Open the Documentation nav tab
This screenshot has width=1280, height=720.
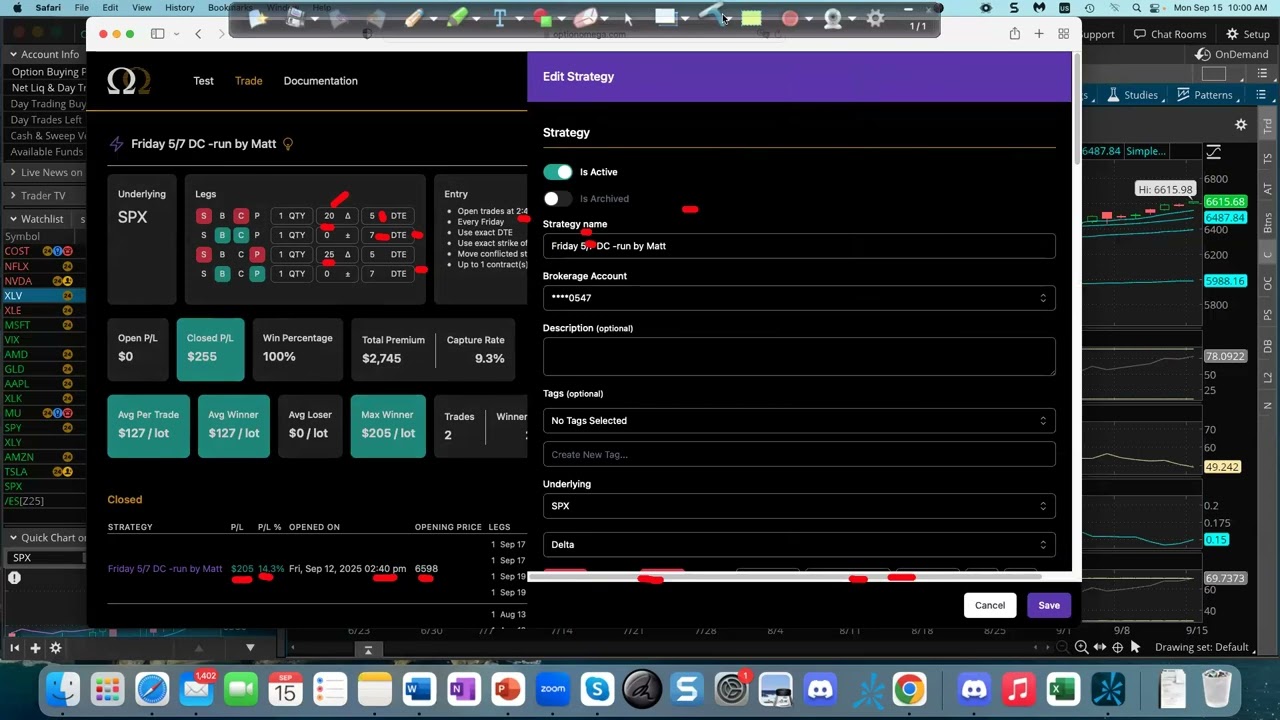(x=320, y=81)
